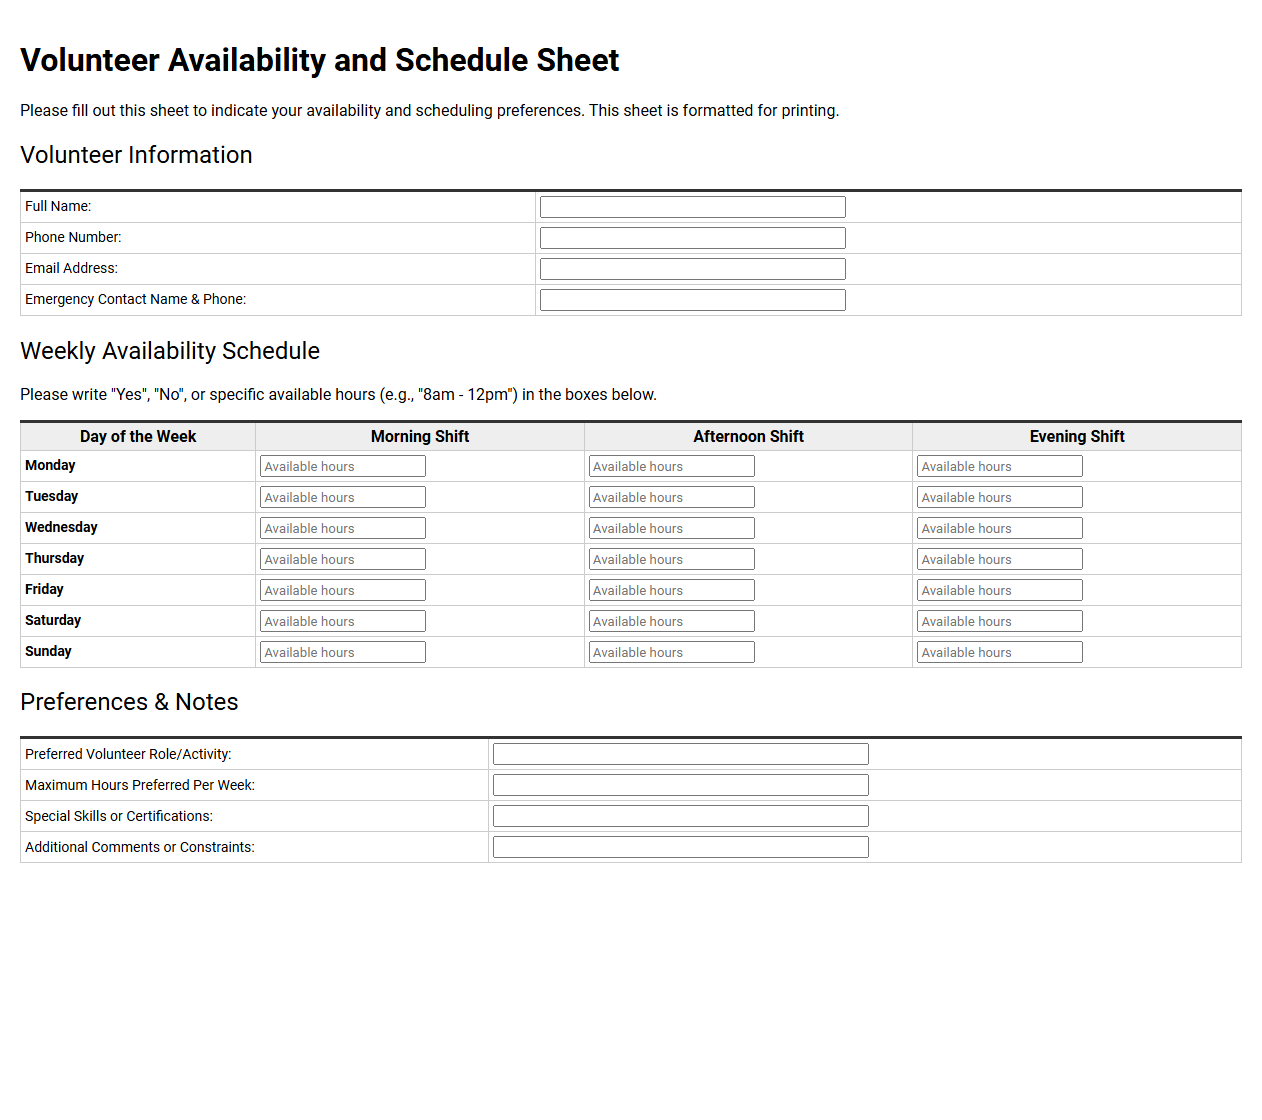Click the Monday row label
Viewport: 1262px width, 1120px height.
click(x=50, y=465)
